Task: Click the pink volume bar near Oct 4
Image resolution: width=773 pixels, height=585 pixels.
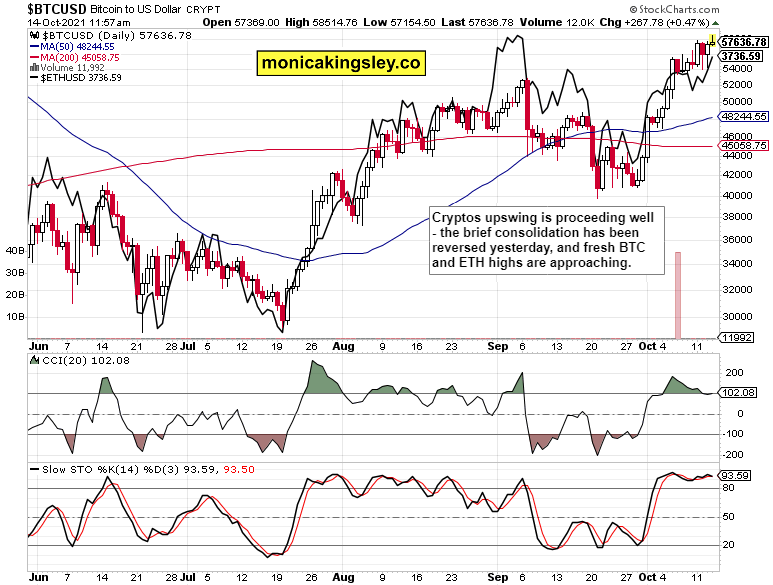Action: pos(678,295)
